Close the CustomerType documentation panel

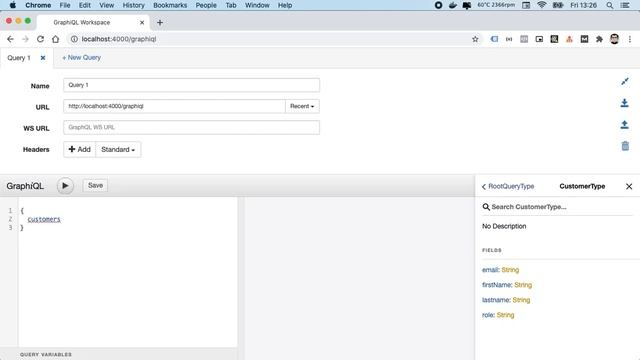point(629,186)
